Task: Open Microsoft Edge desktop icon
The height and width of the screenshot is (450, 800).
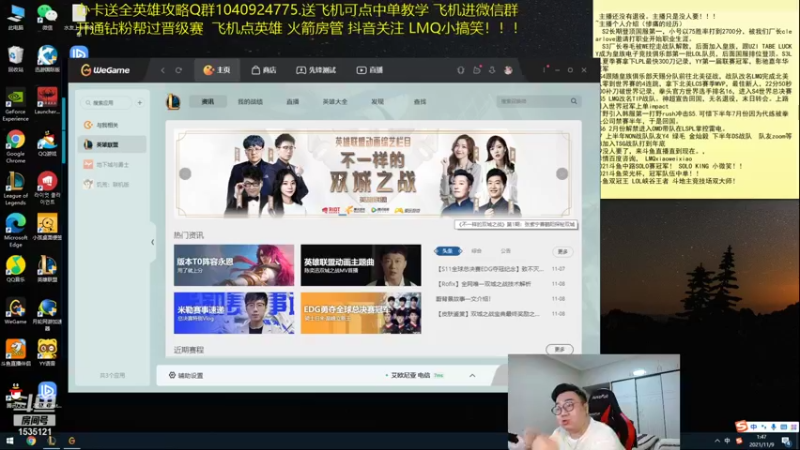Action: click(x=15, y=230)
